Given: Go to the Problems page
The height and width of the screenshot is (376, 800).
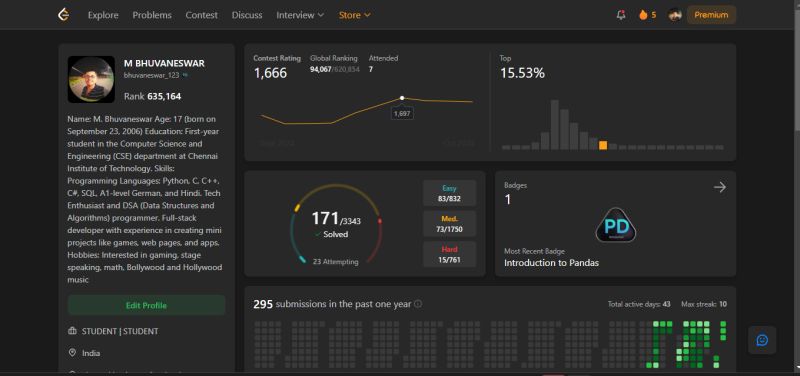Looking at the screenshot, I should [152, 15].
